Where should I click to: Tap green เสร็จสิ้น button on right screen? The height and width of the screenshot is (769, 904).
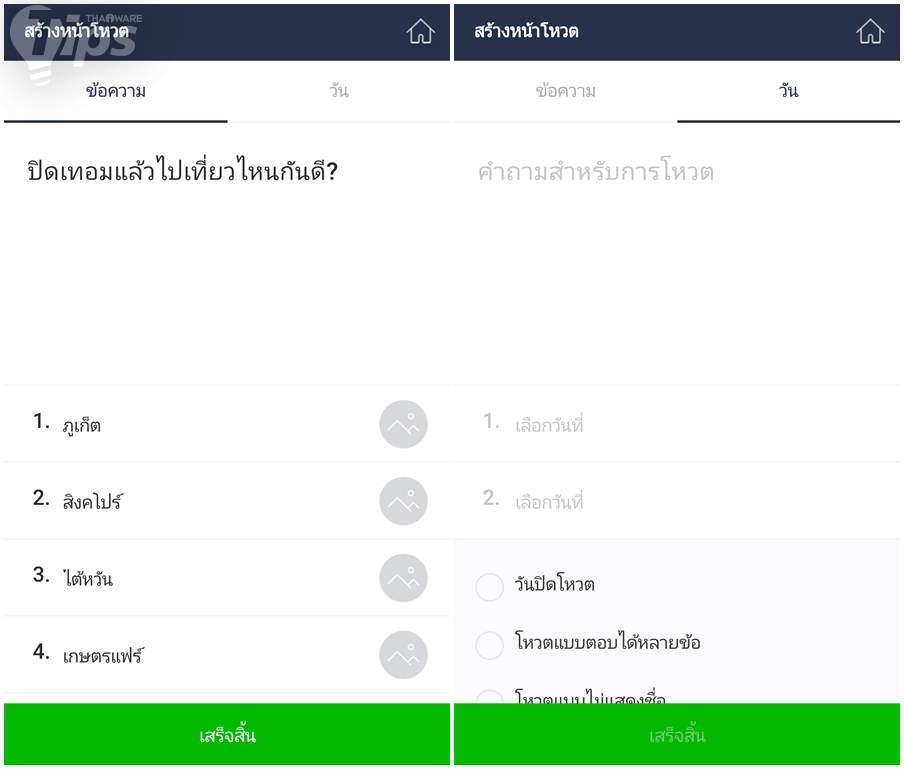pos(677,734)
